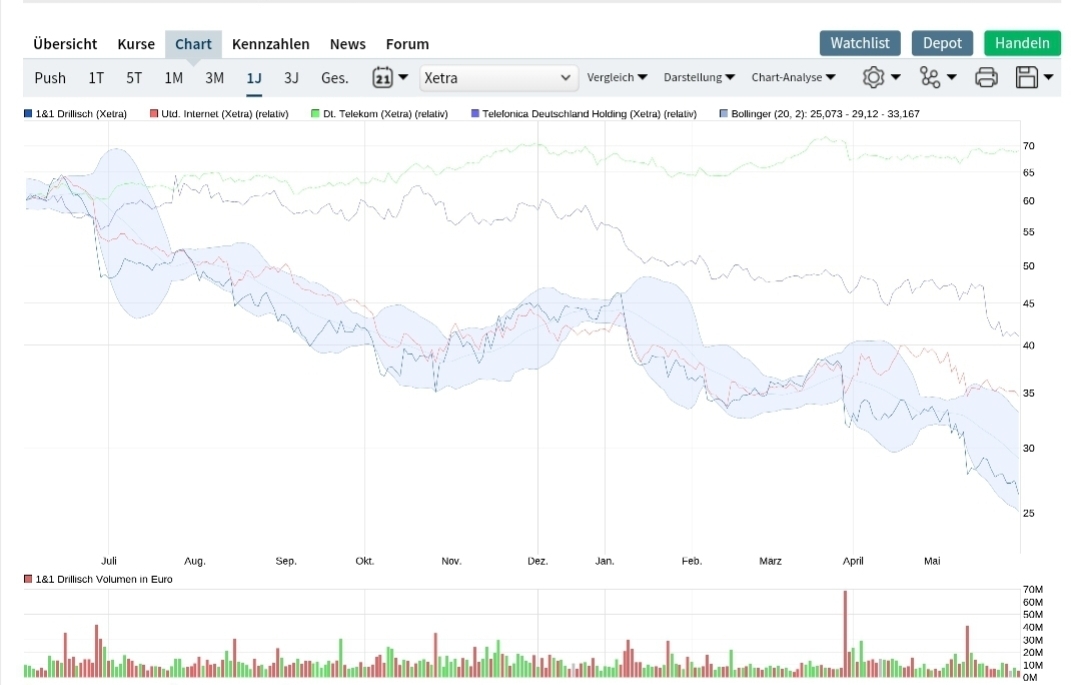This screenshot has height=685, width=1071.
Task: Click the Bollinger legend marker
Action: pos(723,114)
